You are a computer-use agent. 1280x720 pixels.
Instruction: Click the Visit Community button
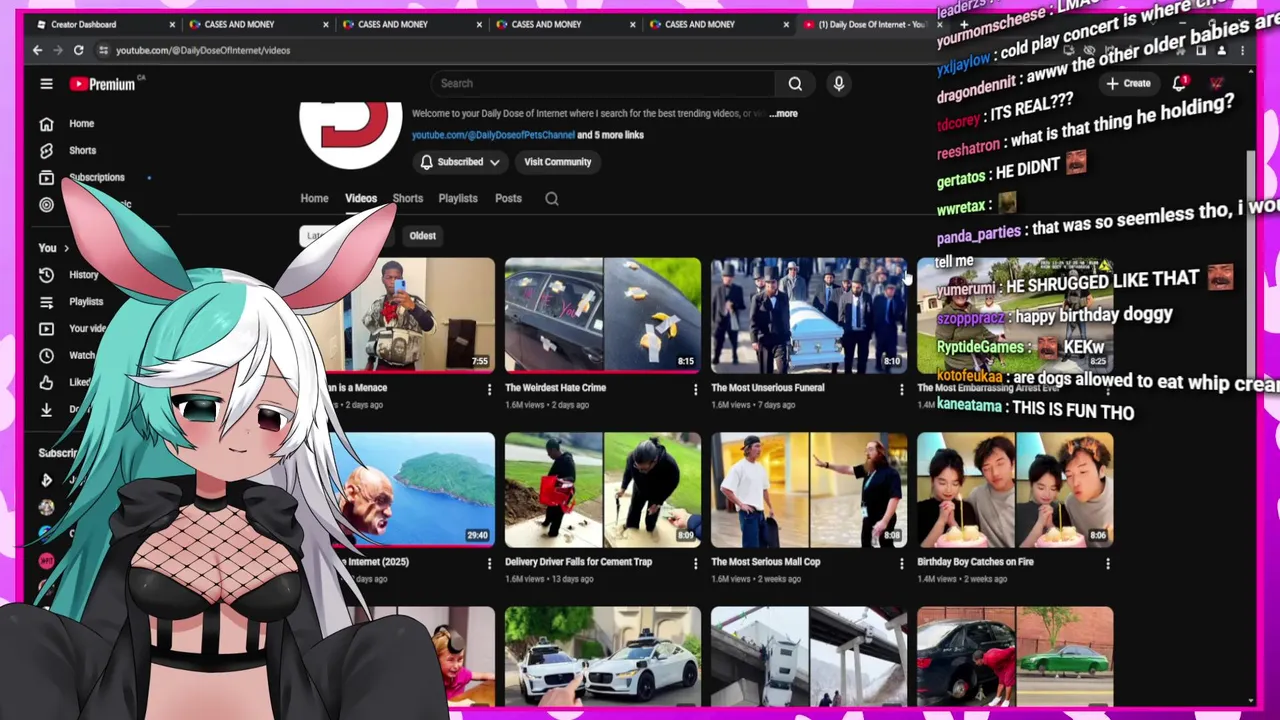558,162
